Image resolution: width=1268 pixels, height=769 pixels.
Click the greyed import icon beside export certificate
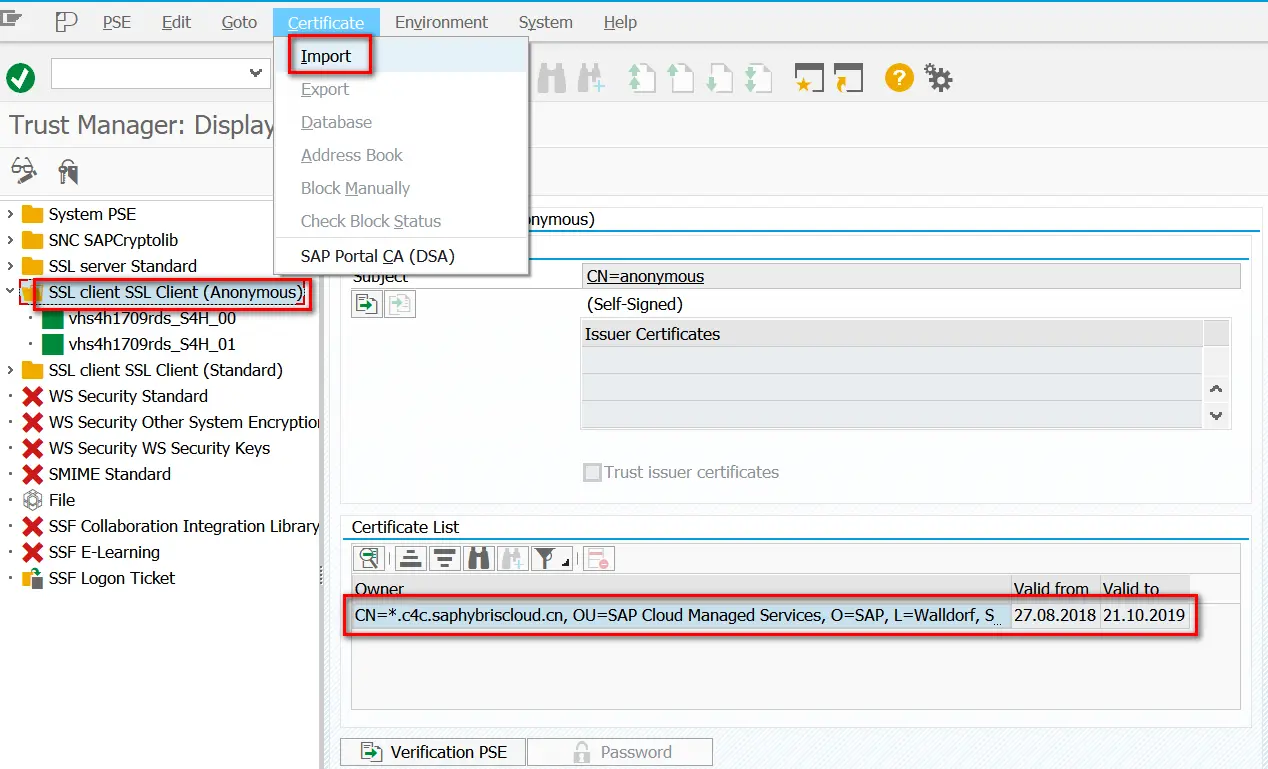pyautogui.click(x=401, y=304)
